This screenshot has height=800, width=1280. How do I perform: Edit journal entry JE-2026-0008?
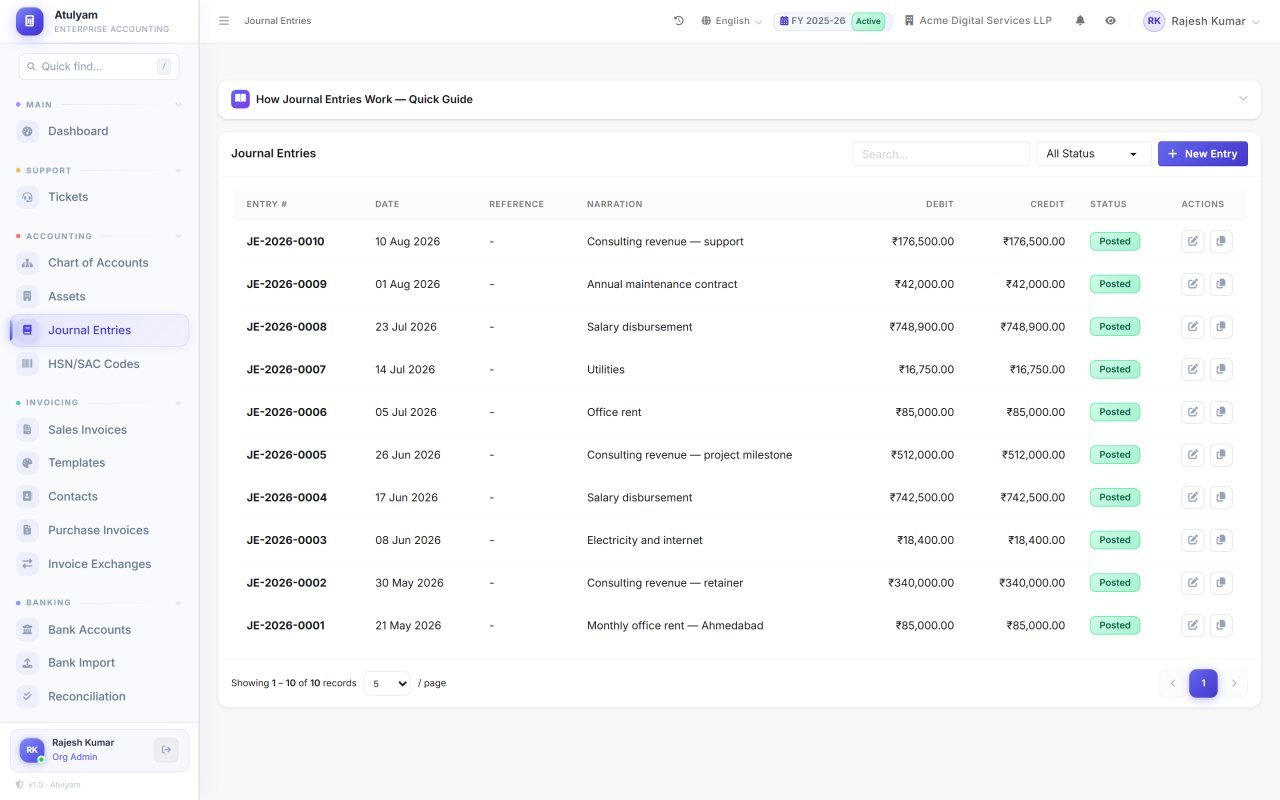point(1192,327)
